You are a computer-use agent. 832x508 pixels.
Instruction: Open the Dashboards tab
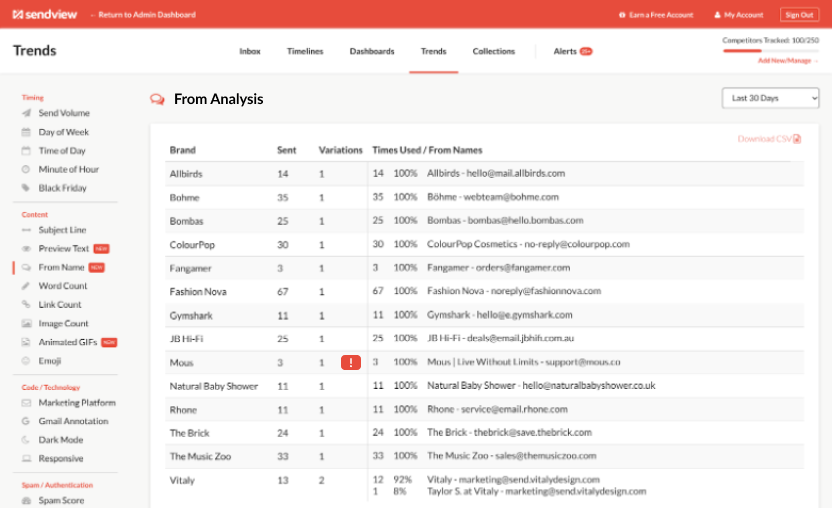tap(372, 51)
